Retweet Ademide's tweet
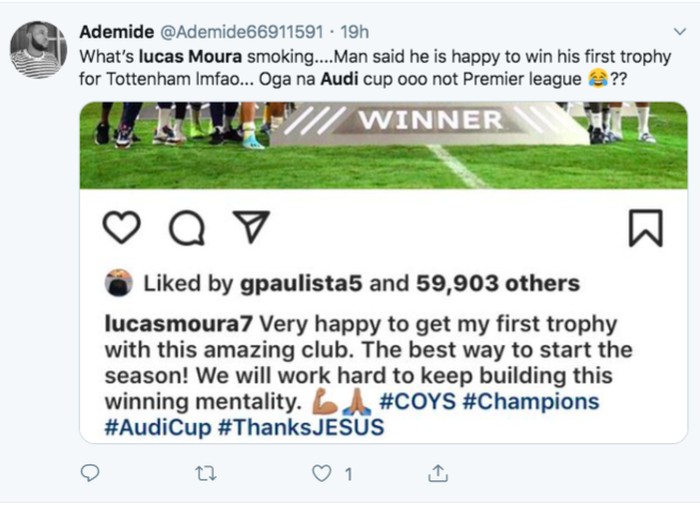 tap(205, 473)
